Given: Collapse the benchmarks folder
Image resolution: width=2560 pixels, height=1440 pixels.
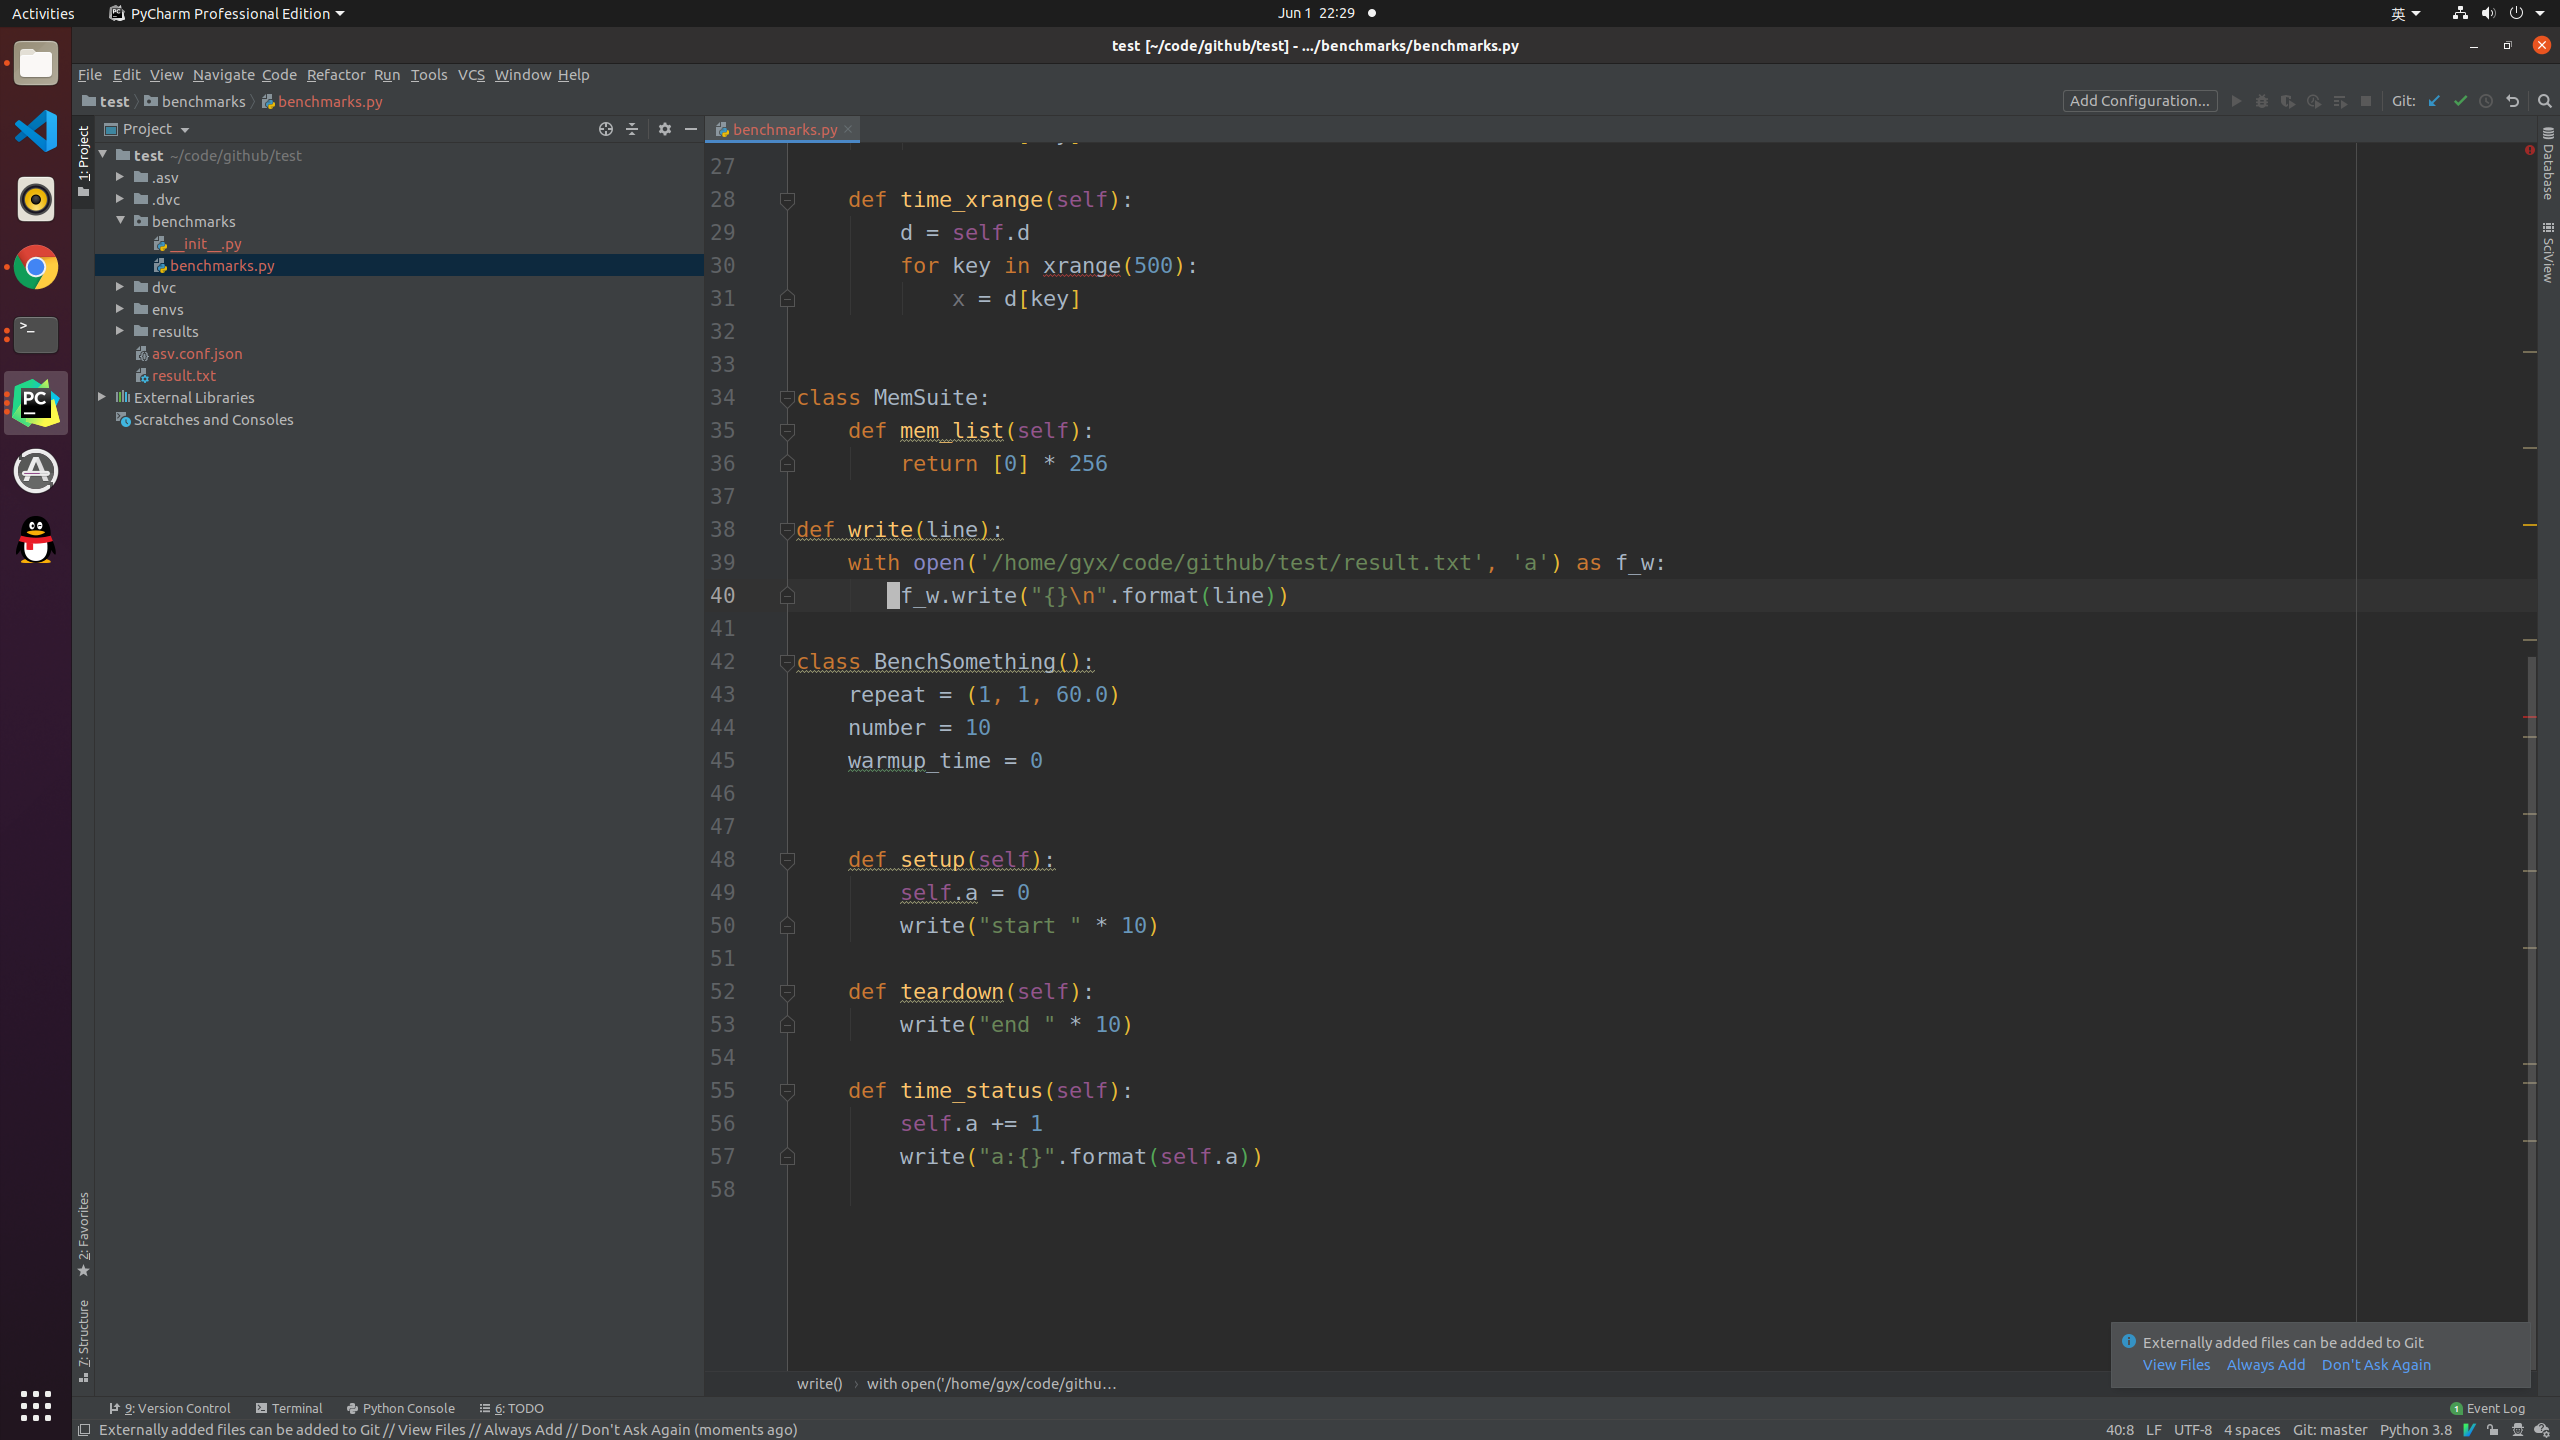Looking at the screenshot, I should tap(120, 221).
